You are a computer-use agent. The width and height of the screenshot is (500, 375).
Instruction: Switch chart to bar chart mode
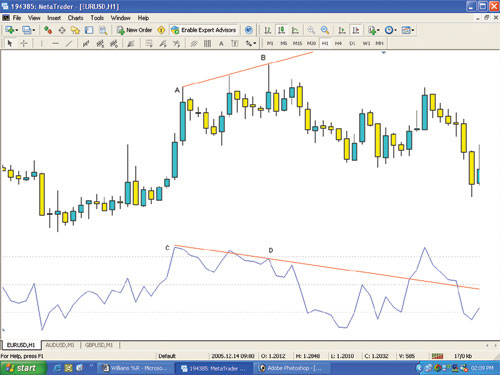click(x=267, y=30)
